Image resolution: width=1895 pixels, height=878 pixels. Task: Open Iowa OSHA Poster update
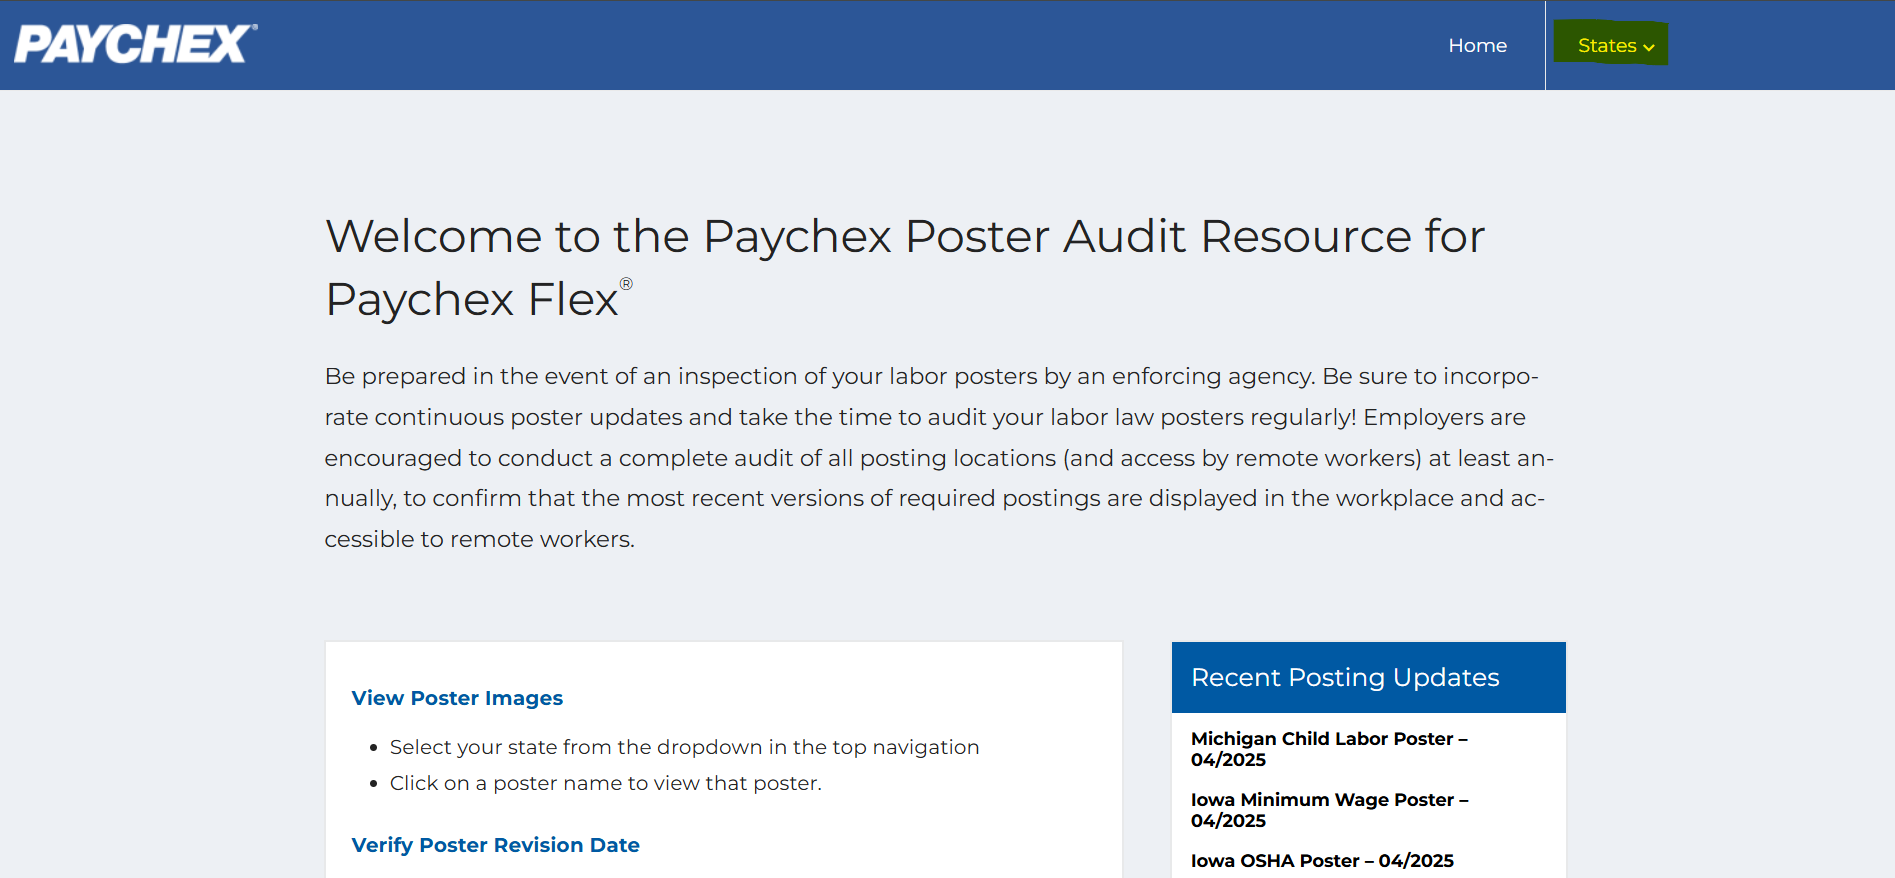coord(1321,861)
